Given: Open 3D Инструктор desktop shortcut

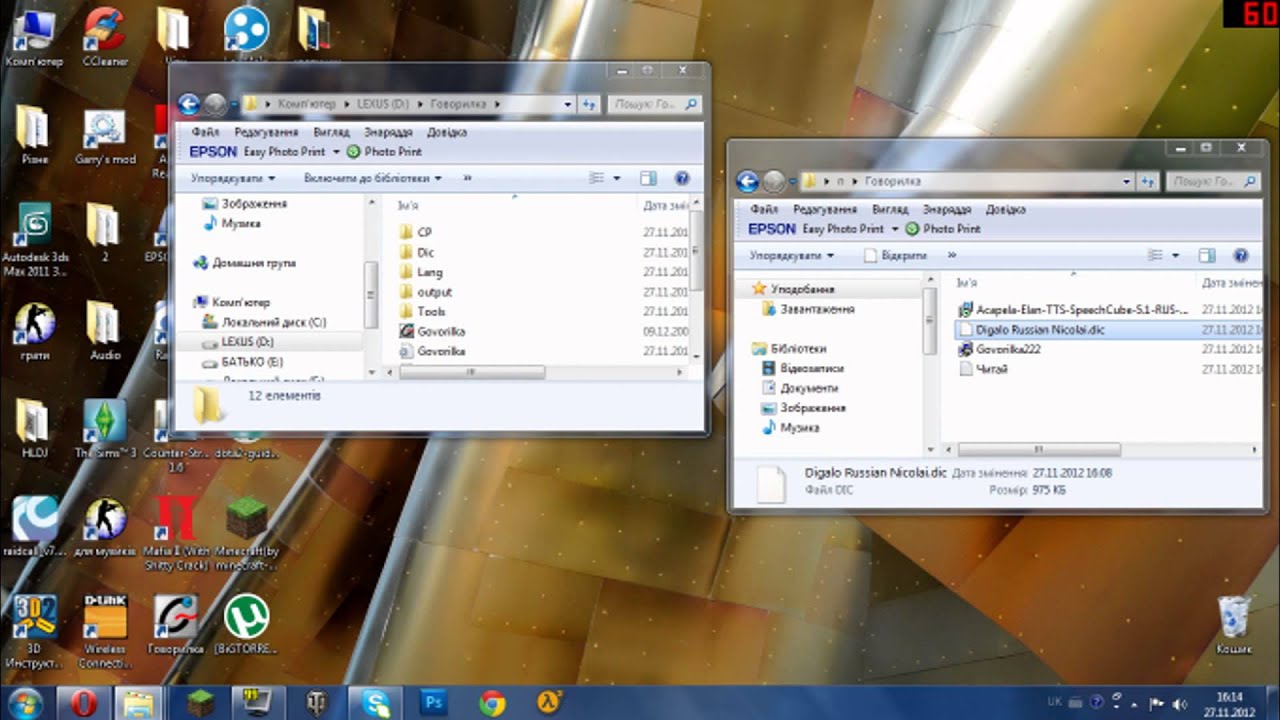Looking at the screenshot, I should 34,630.
